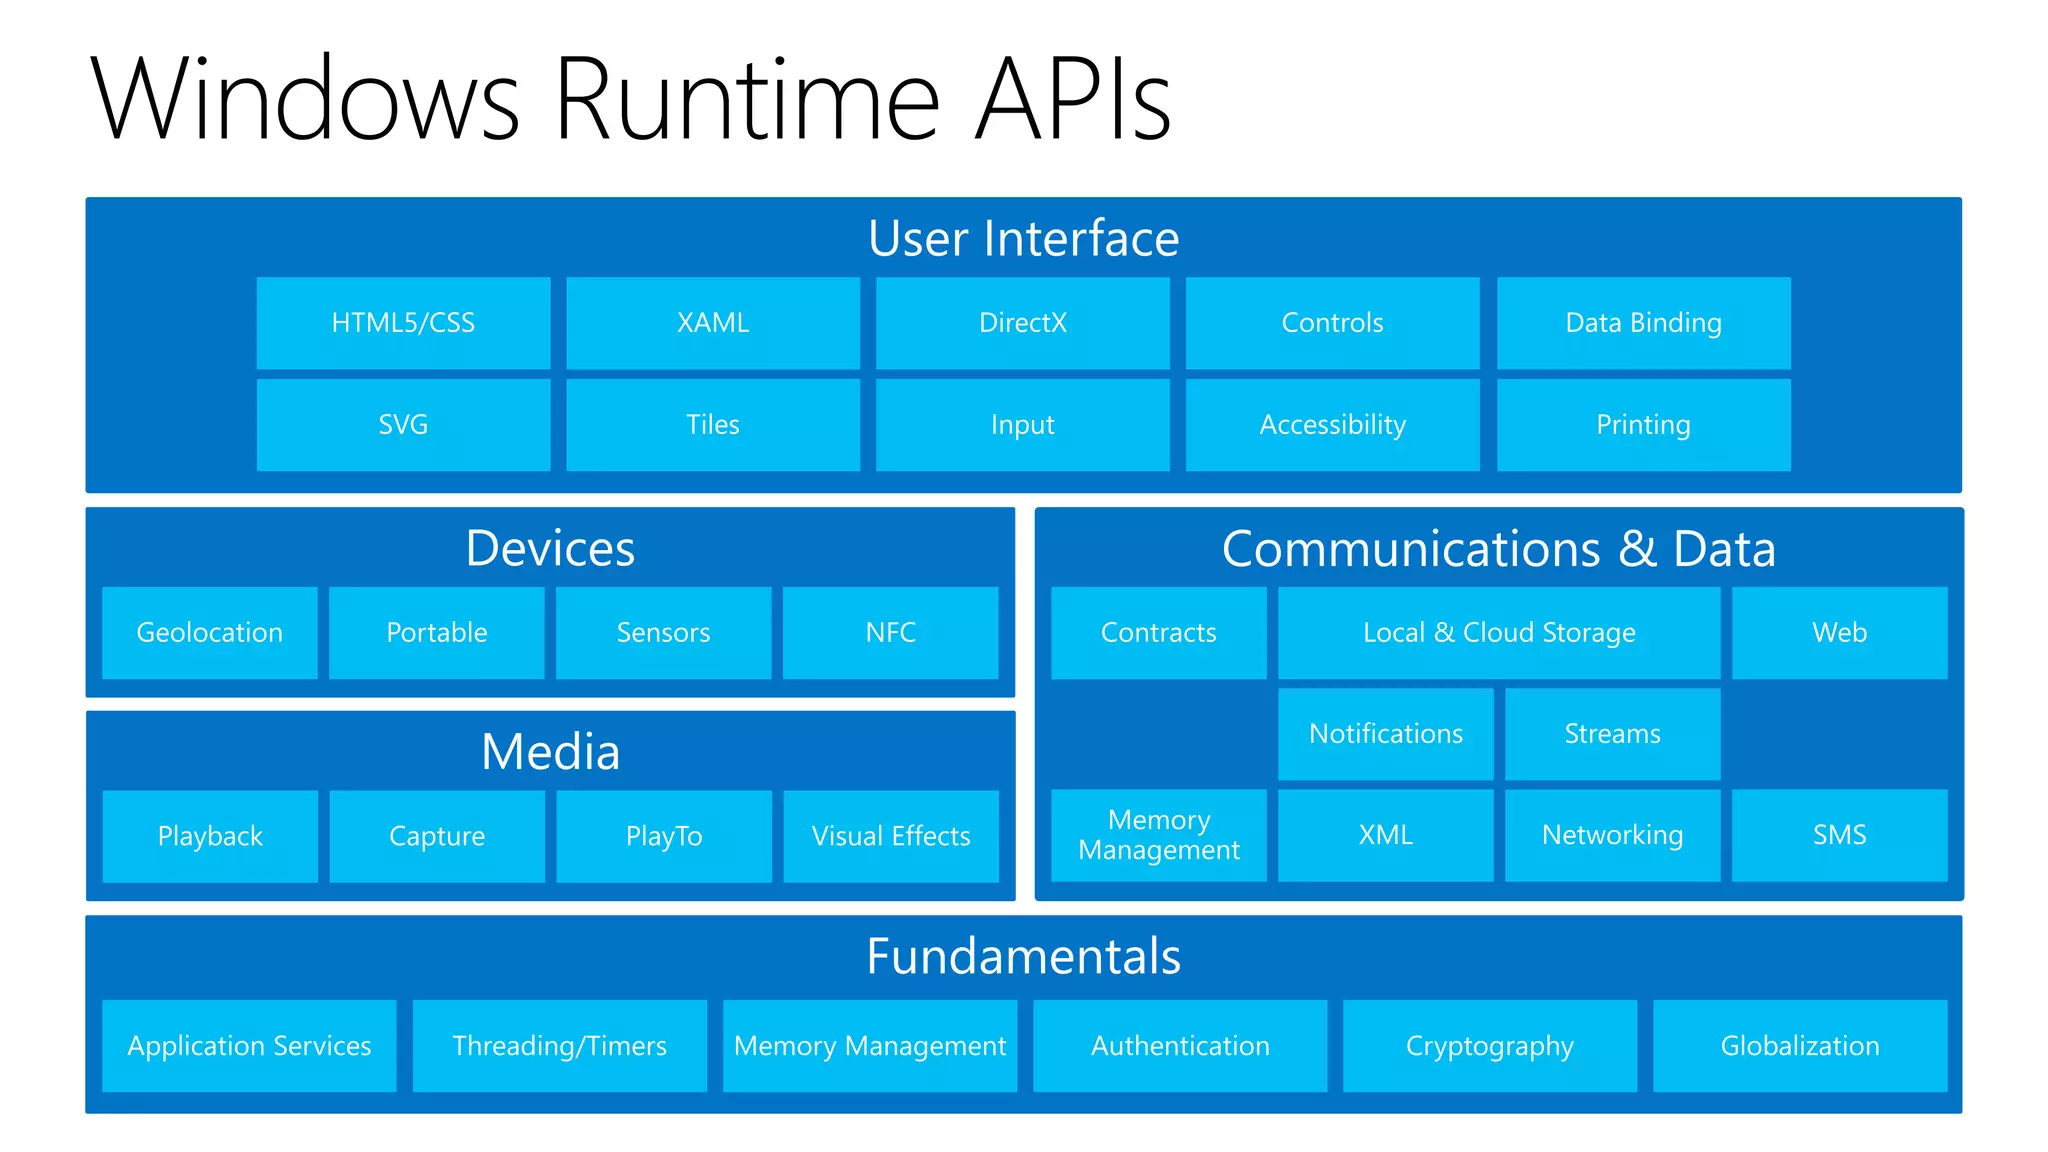Select the Geolocation box
Image resolution: width=2048 pixels, height=1152 pixels.
(x=210, y=633)
